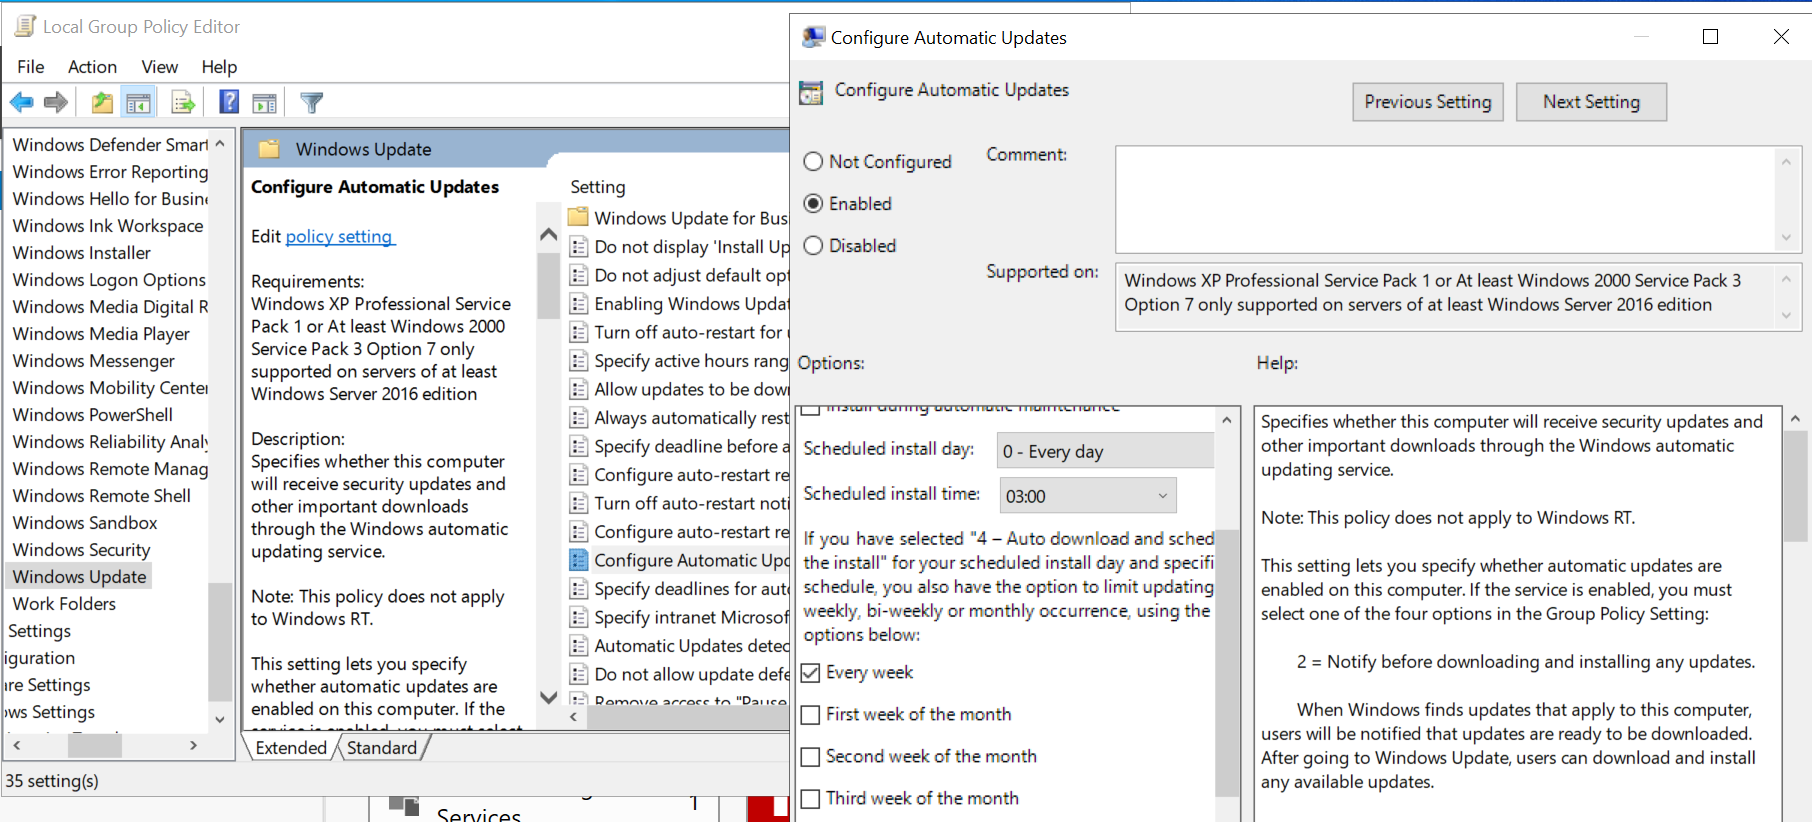Check Second week of the month

[811, 757]
